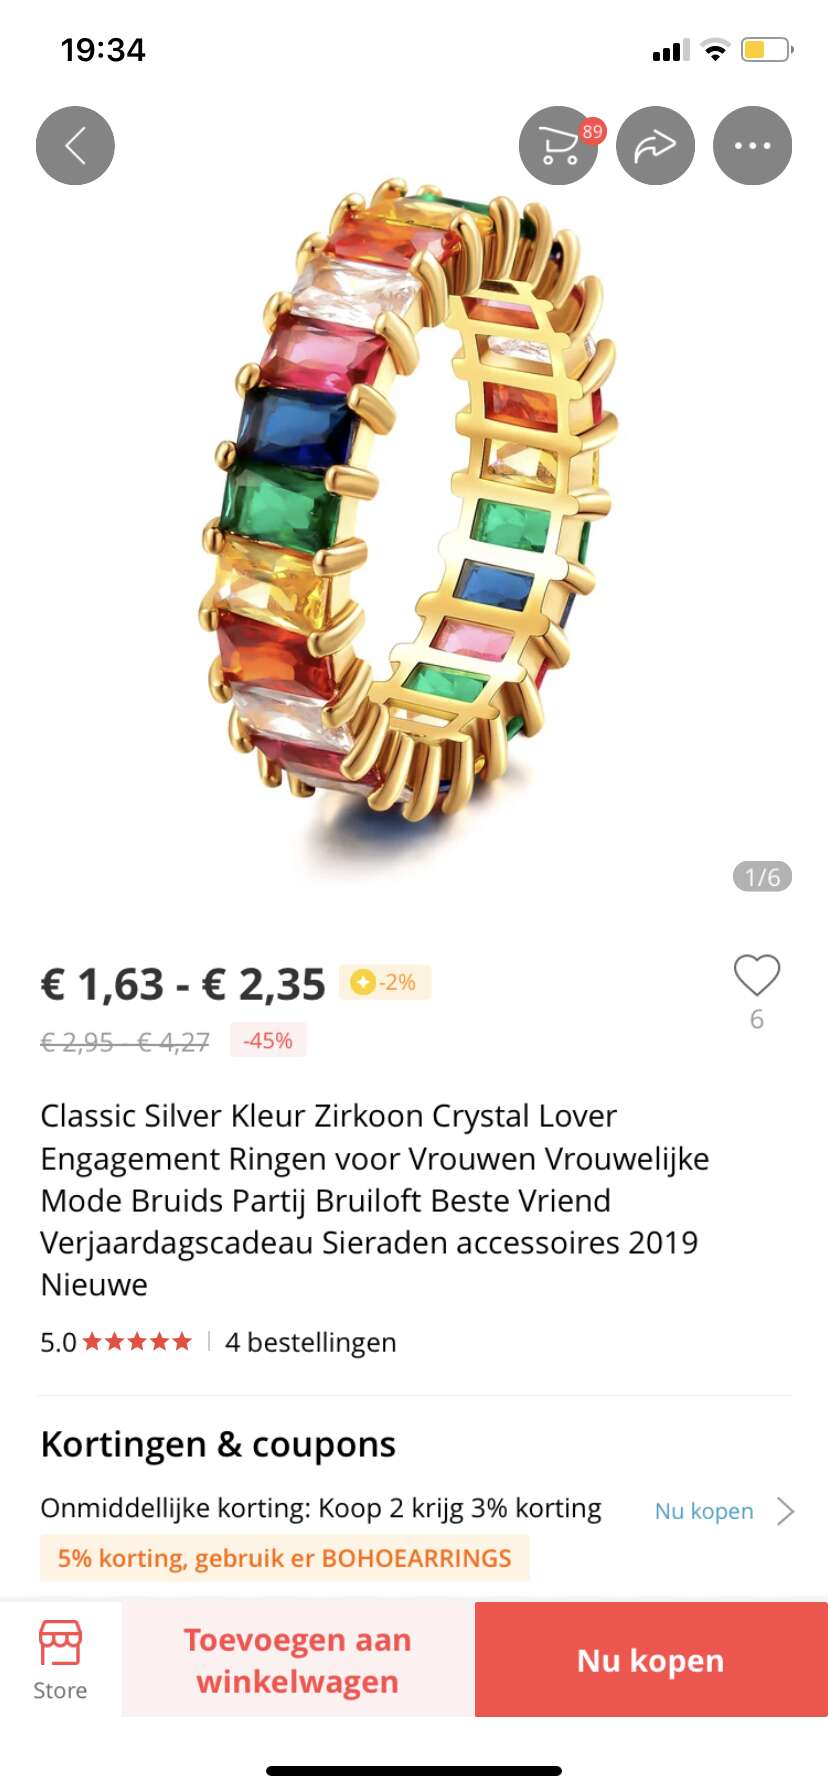Add ring to wishlist with heart icon
This screenshot has width=828, height=1792.
click(x=757, y=975)
